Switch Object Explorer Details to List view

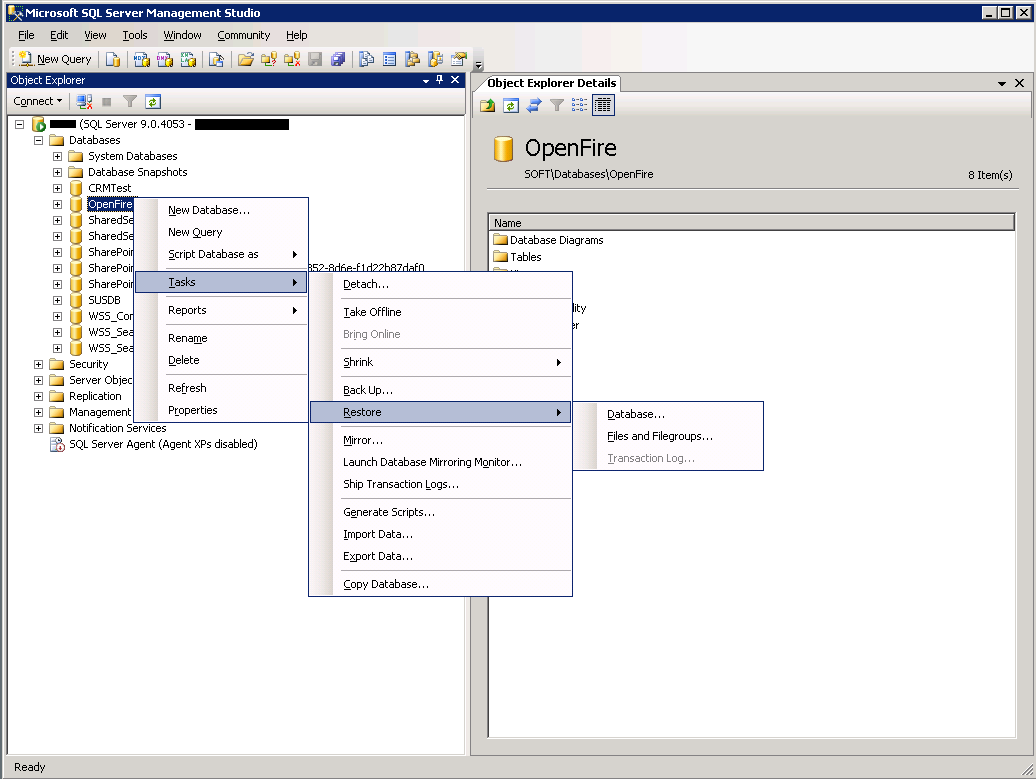click(579, 105)
